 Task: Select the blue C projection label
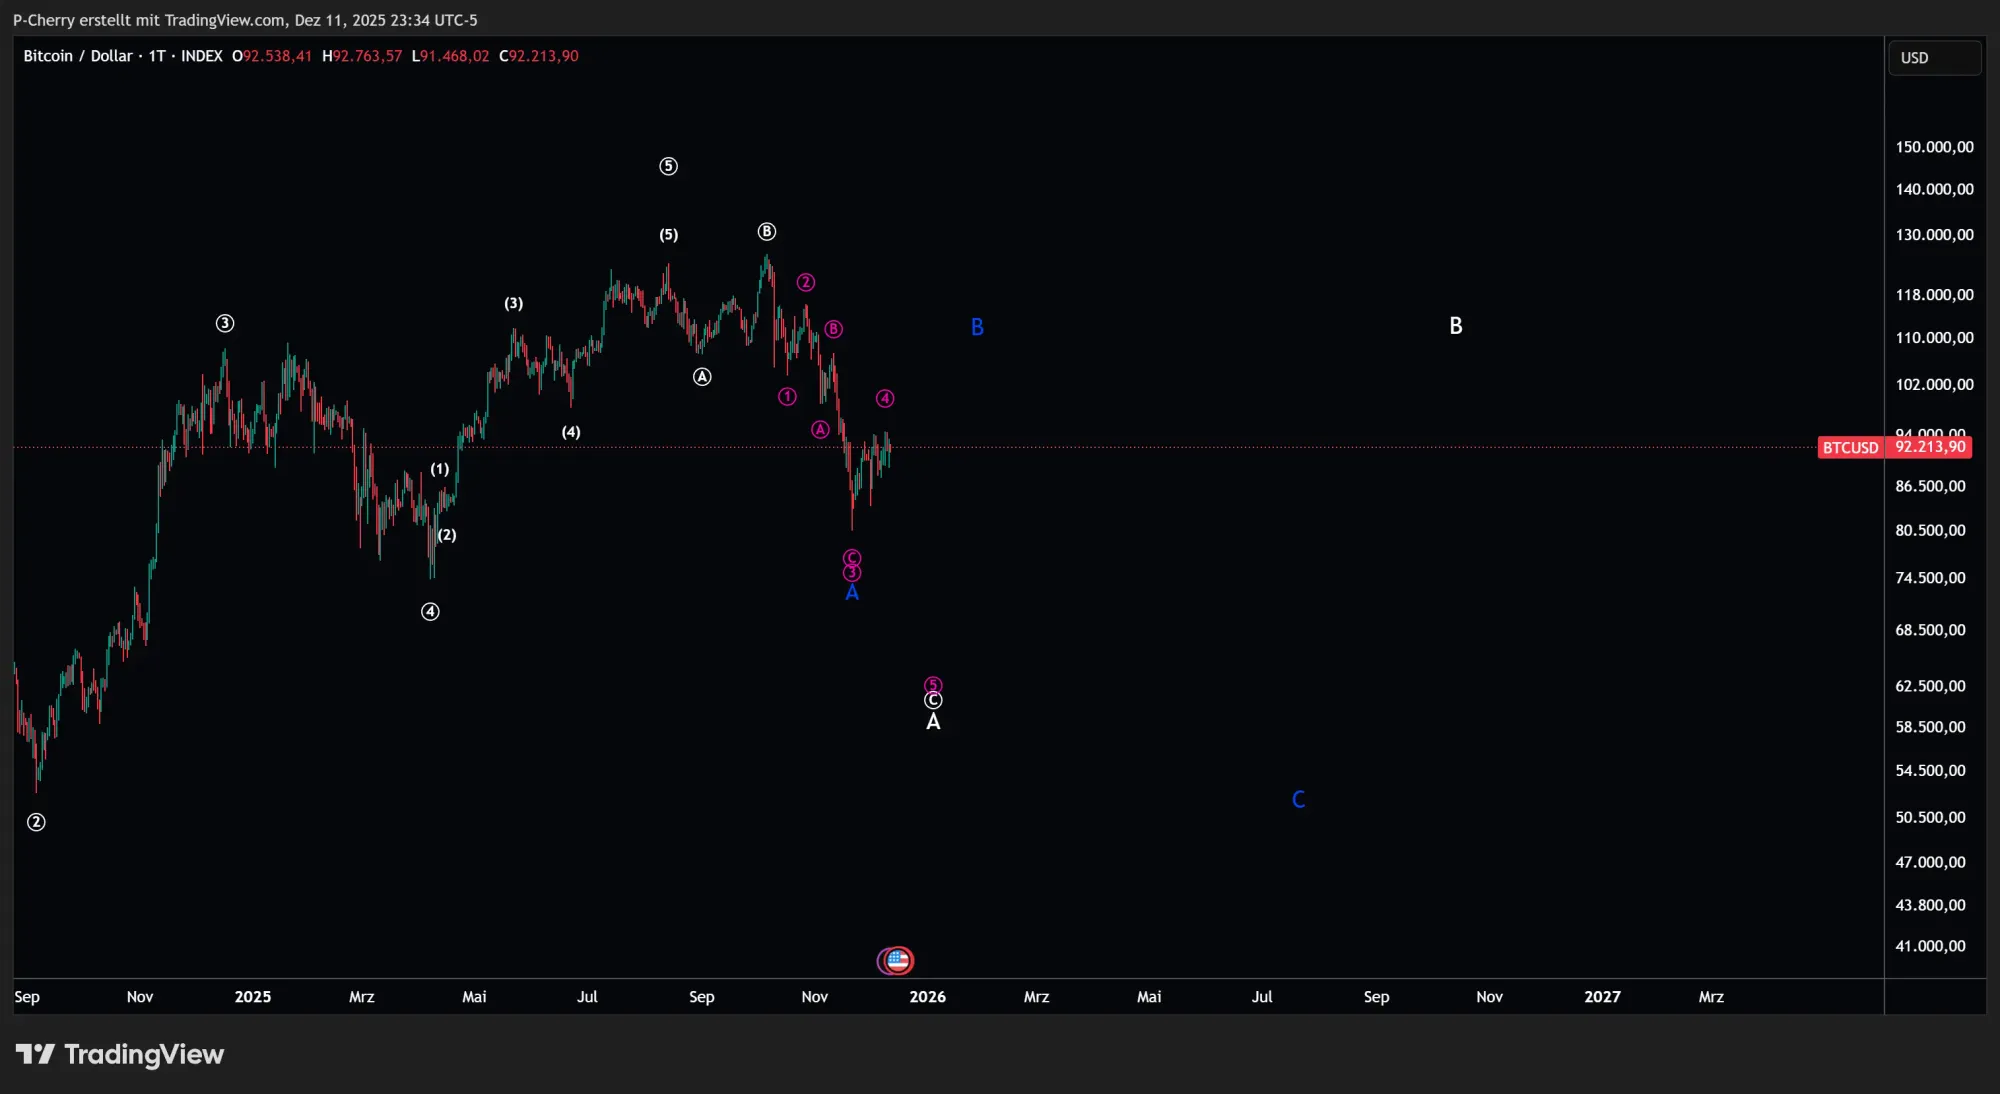[1298, 799]
